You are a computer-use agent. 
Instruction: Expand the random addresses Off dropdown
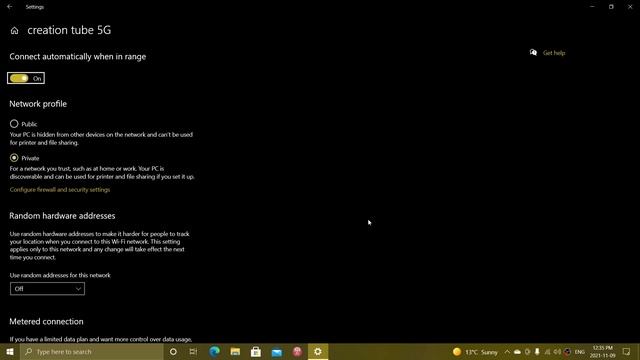tap(47, 289)
